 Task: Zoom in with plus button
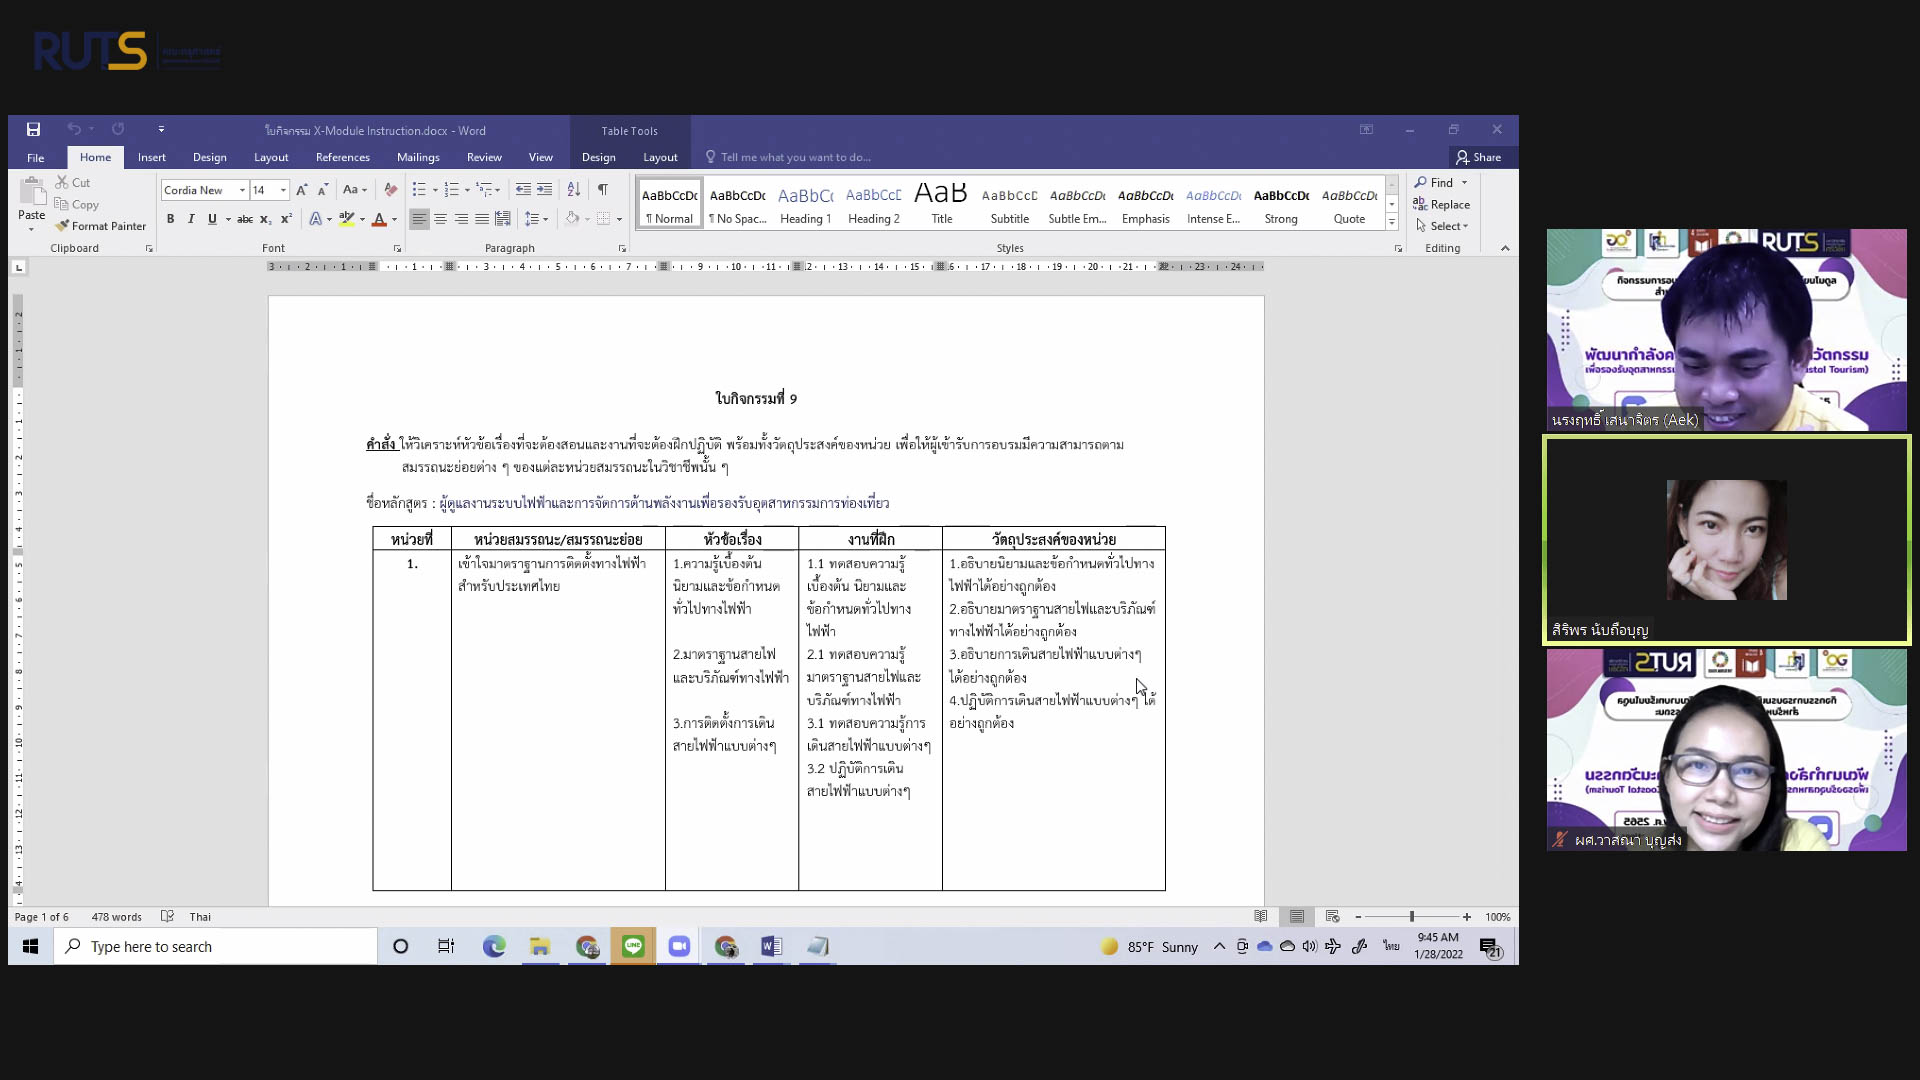point(1466,917)
